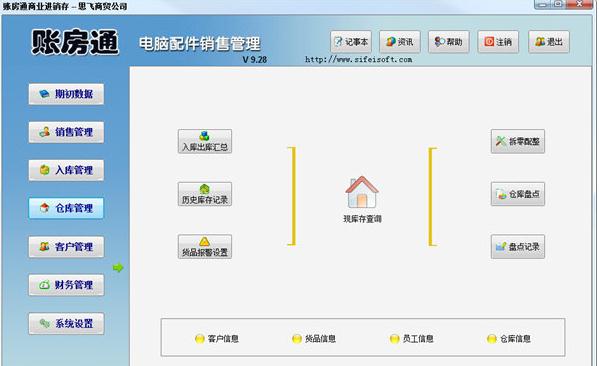Open the 现库存查询 house icon
Screen dimensions: 599x366
(x=362, y=193)
